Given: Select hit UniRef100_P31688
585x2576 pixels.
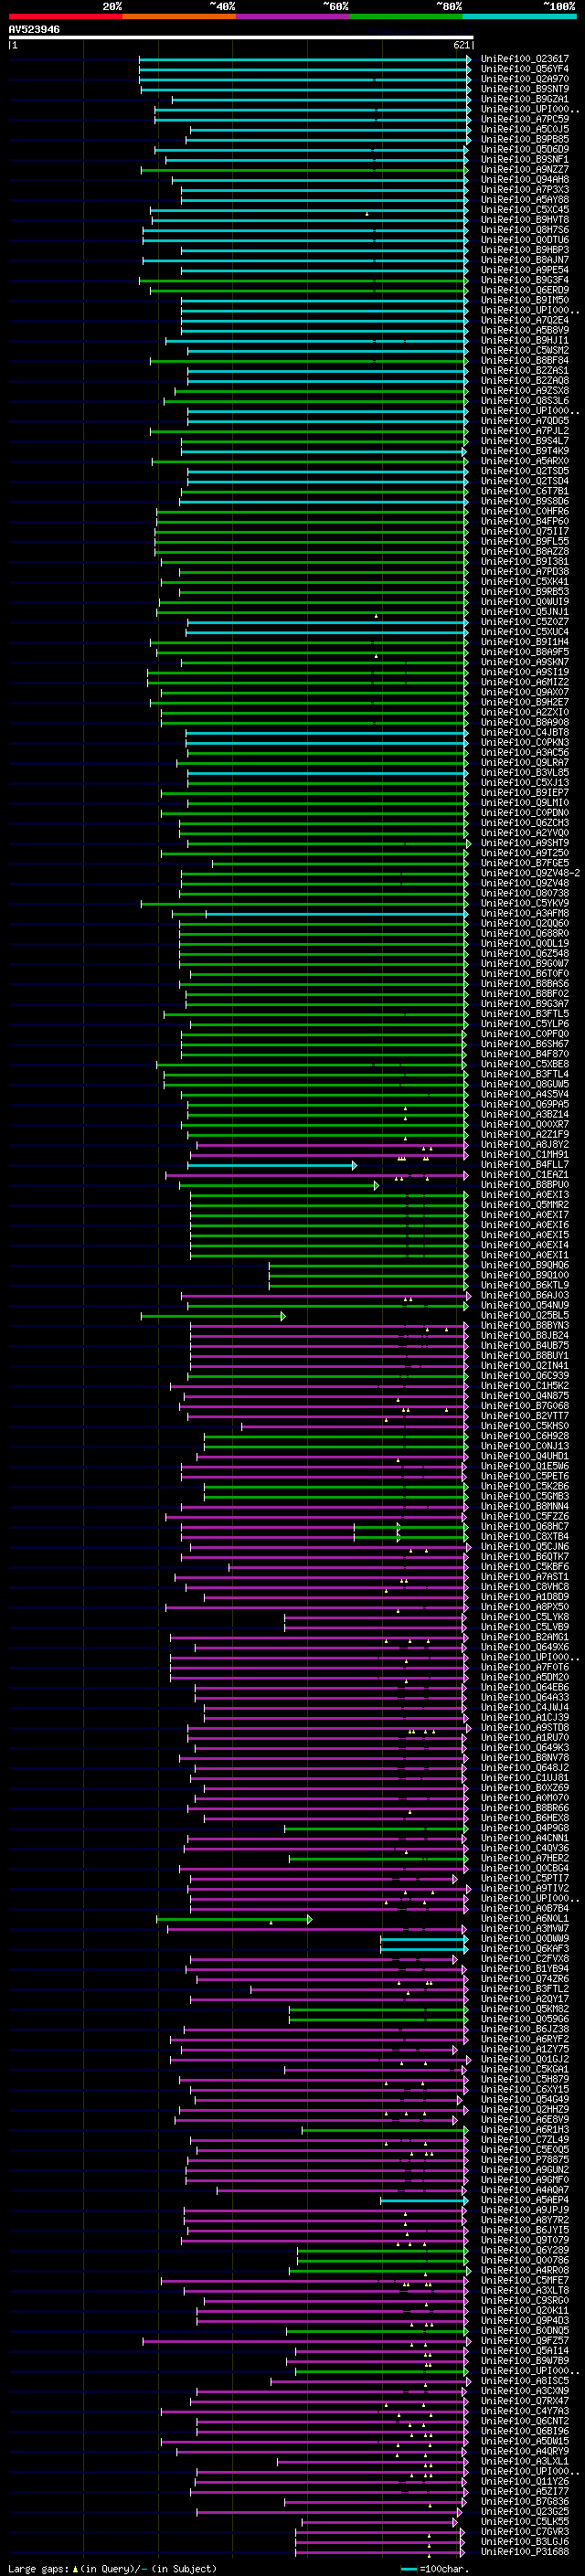Looking at the screenshot, I should (525, 2551).
